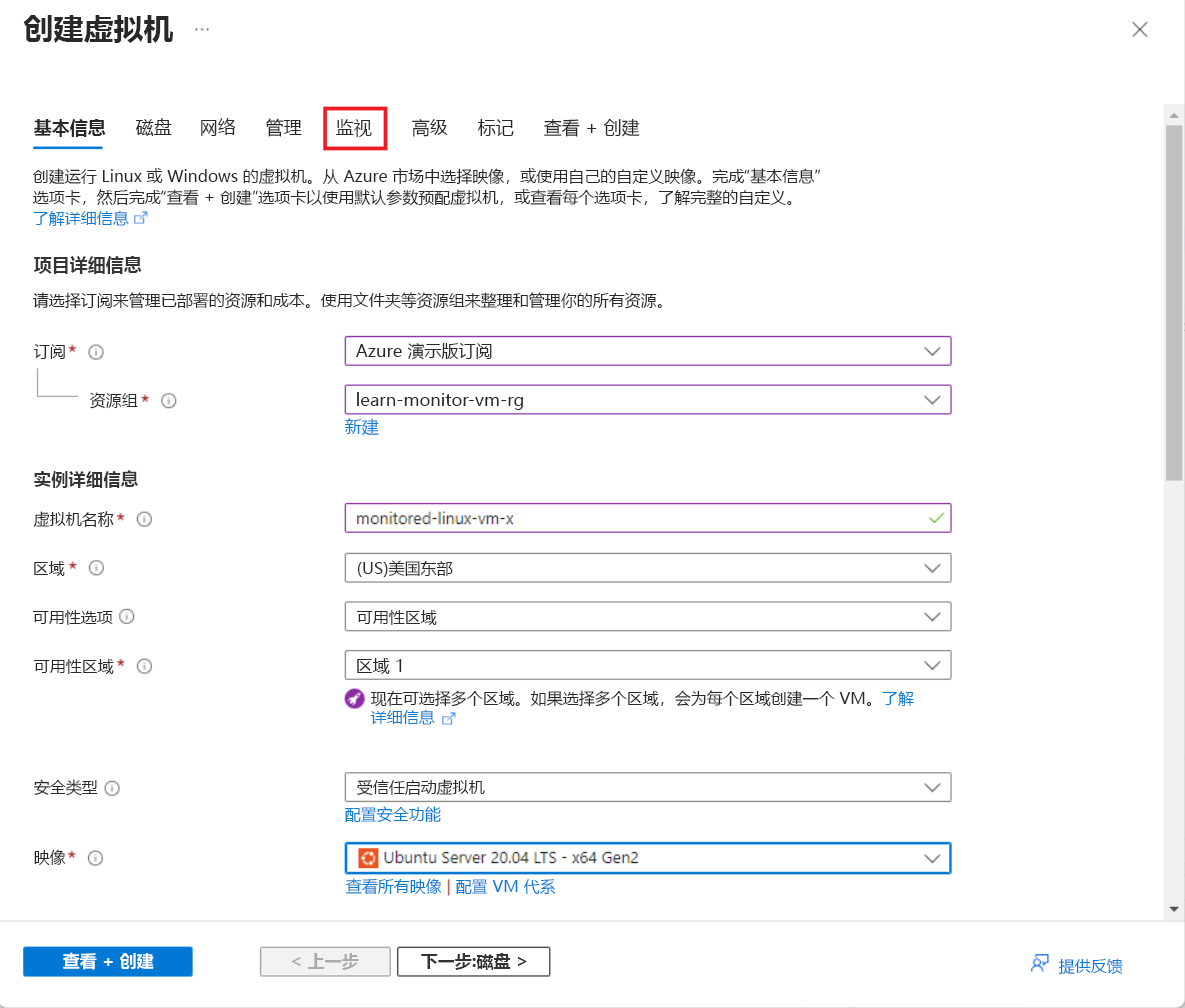Open the 查看 + 创建 tab
Image resolution: width=1185 pixels, height=1008 pixels.
click(x=591, y=128)
